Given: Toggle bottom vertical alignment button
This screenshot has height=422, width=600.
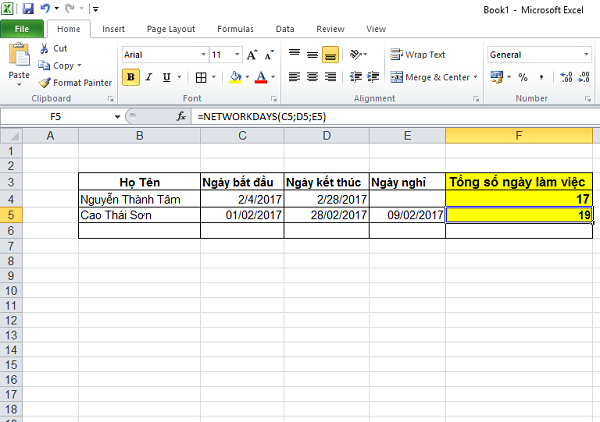Looking at the screenshot, I should coord(329,55).
